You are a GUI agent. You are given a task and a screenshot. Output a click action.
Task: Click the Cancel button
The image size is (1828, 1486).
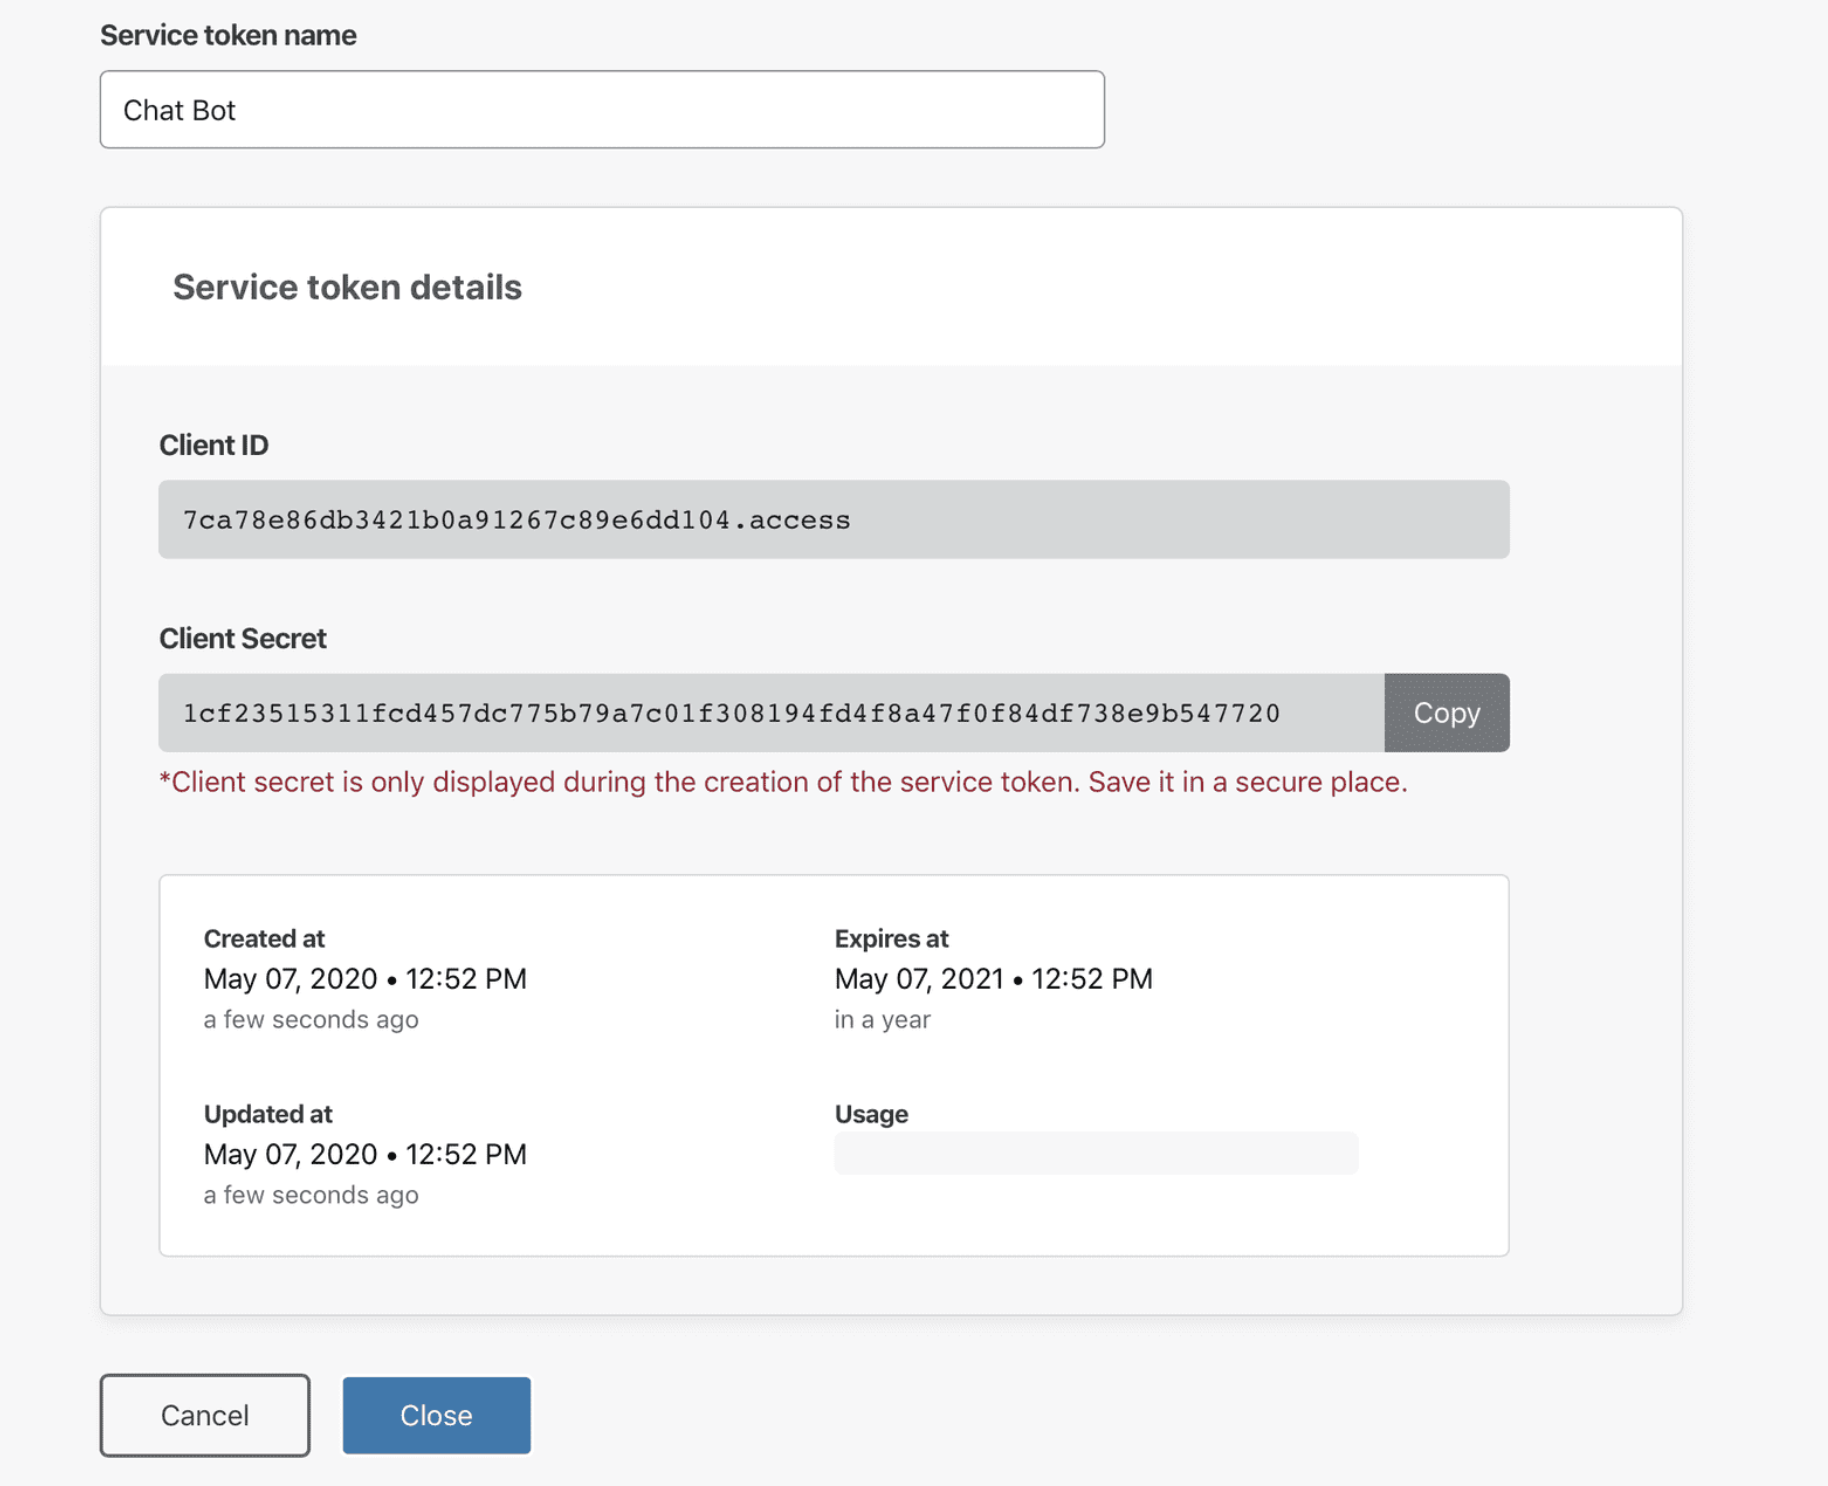(204, 1414)
